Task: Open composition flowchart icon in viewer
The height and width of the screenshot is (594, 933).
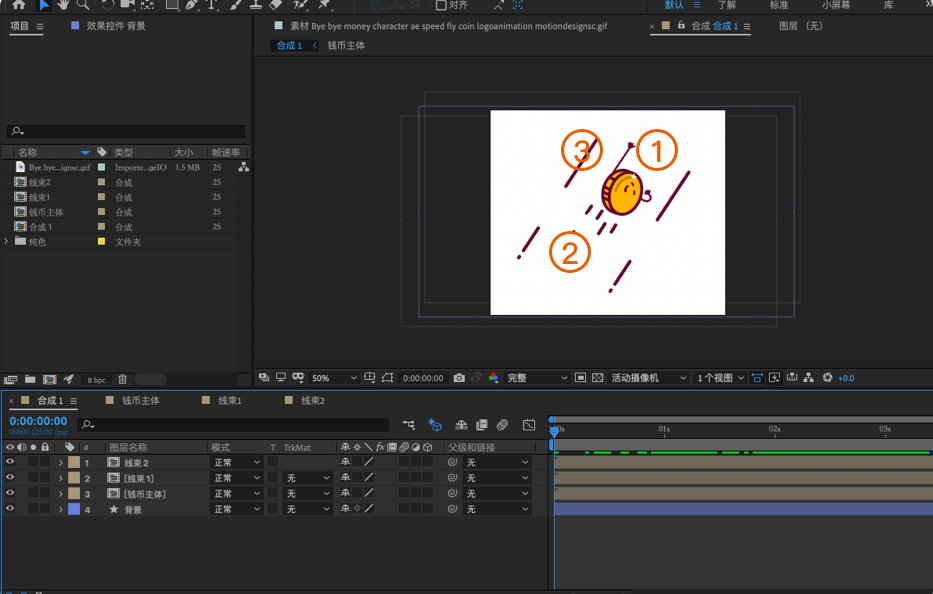Action: click(x=809, y=378)
